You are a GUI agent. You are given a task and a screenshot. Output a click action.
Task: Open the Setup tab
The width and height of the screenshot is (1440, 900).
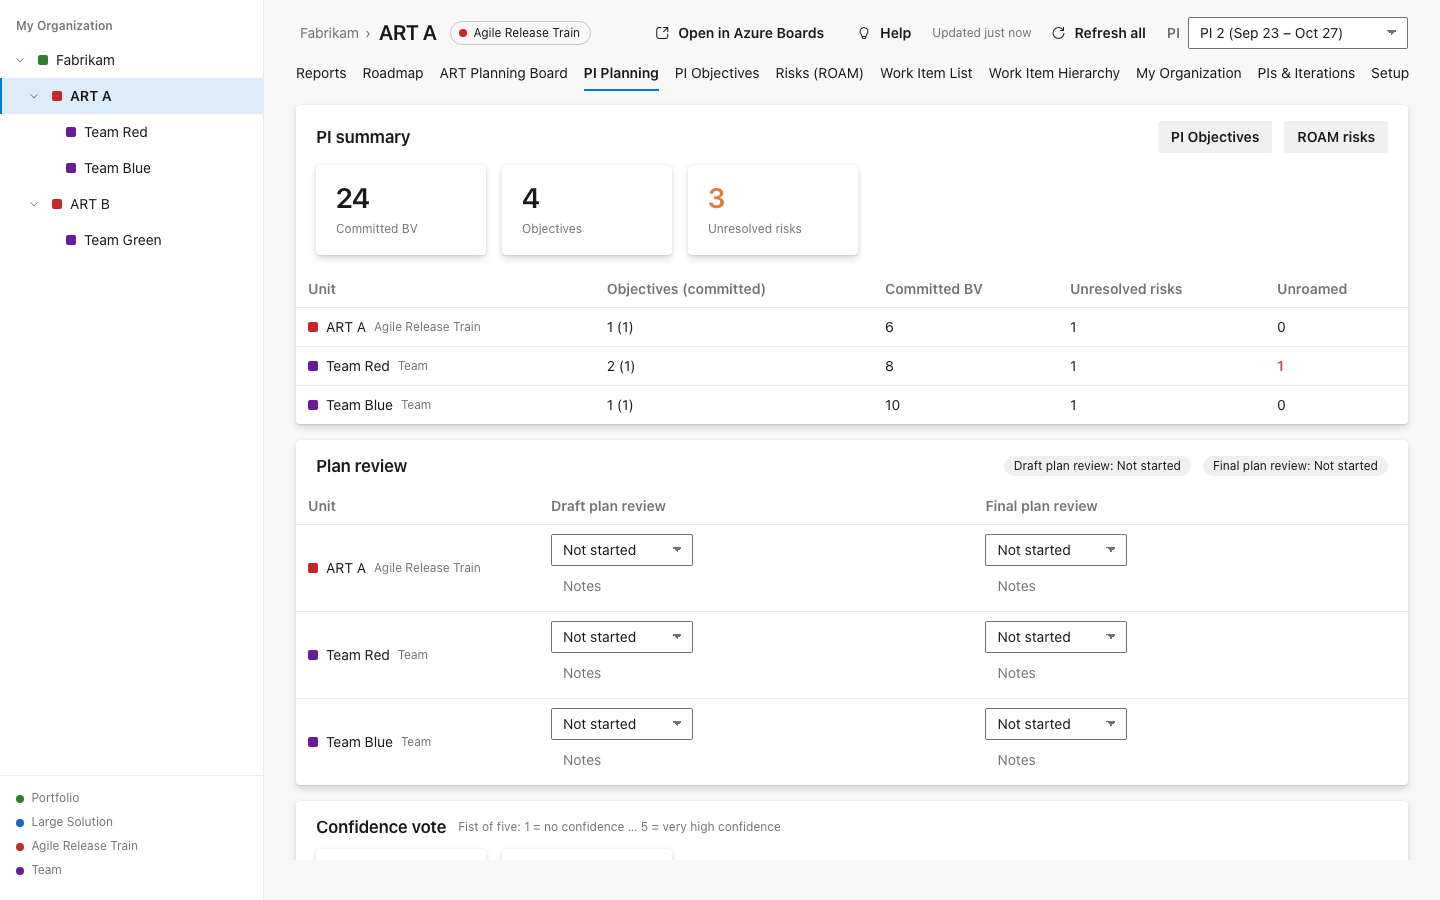tap(1390, 73)
